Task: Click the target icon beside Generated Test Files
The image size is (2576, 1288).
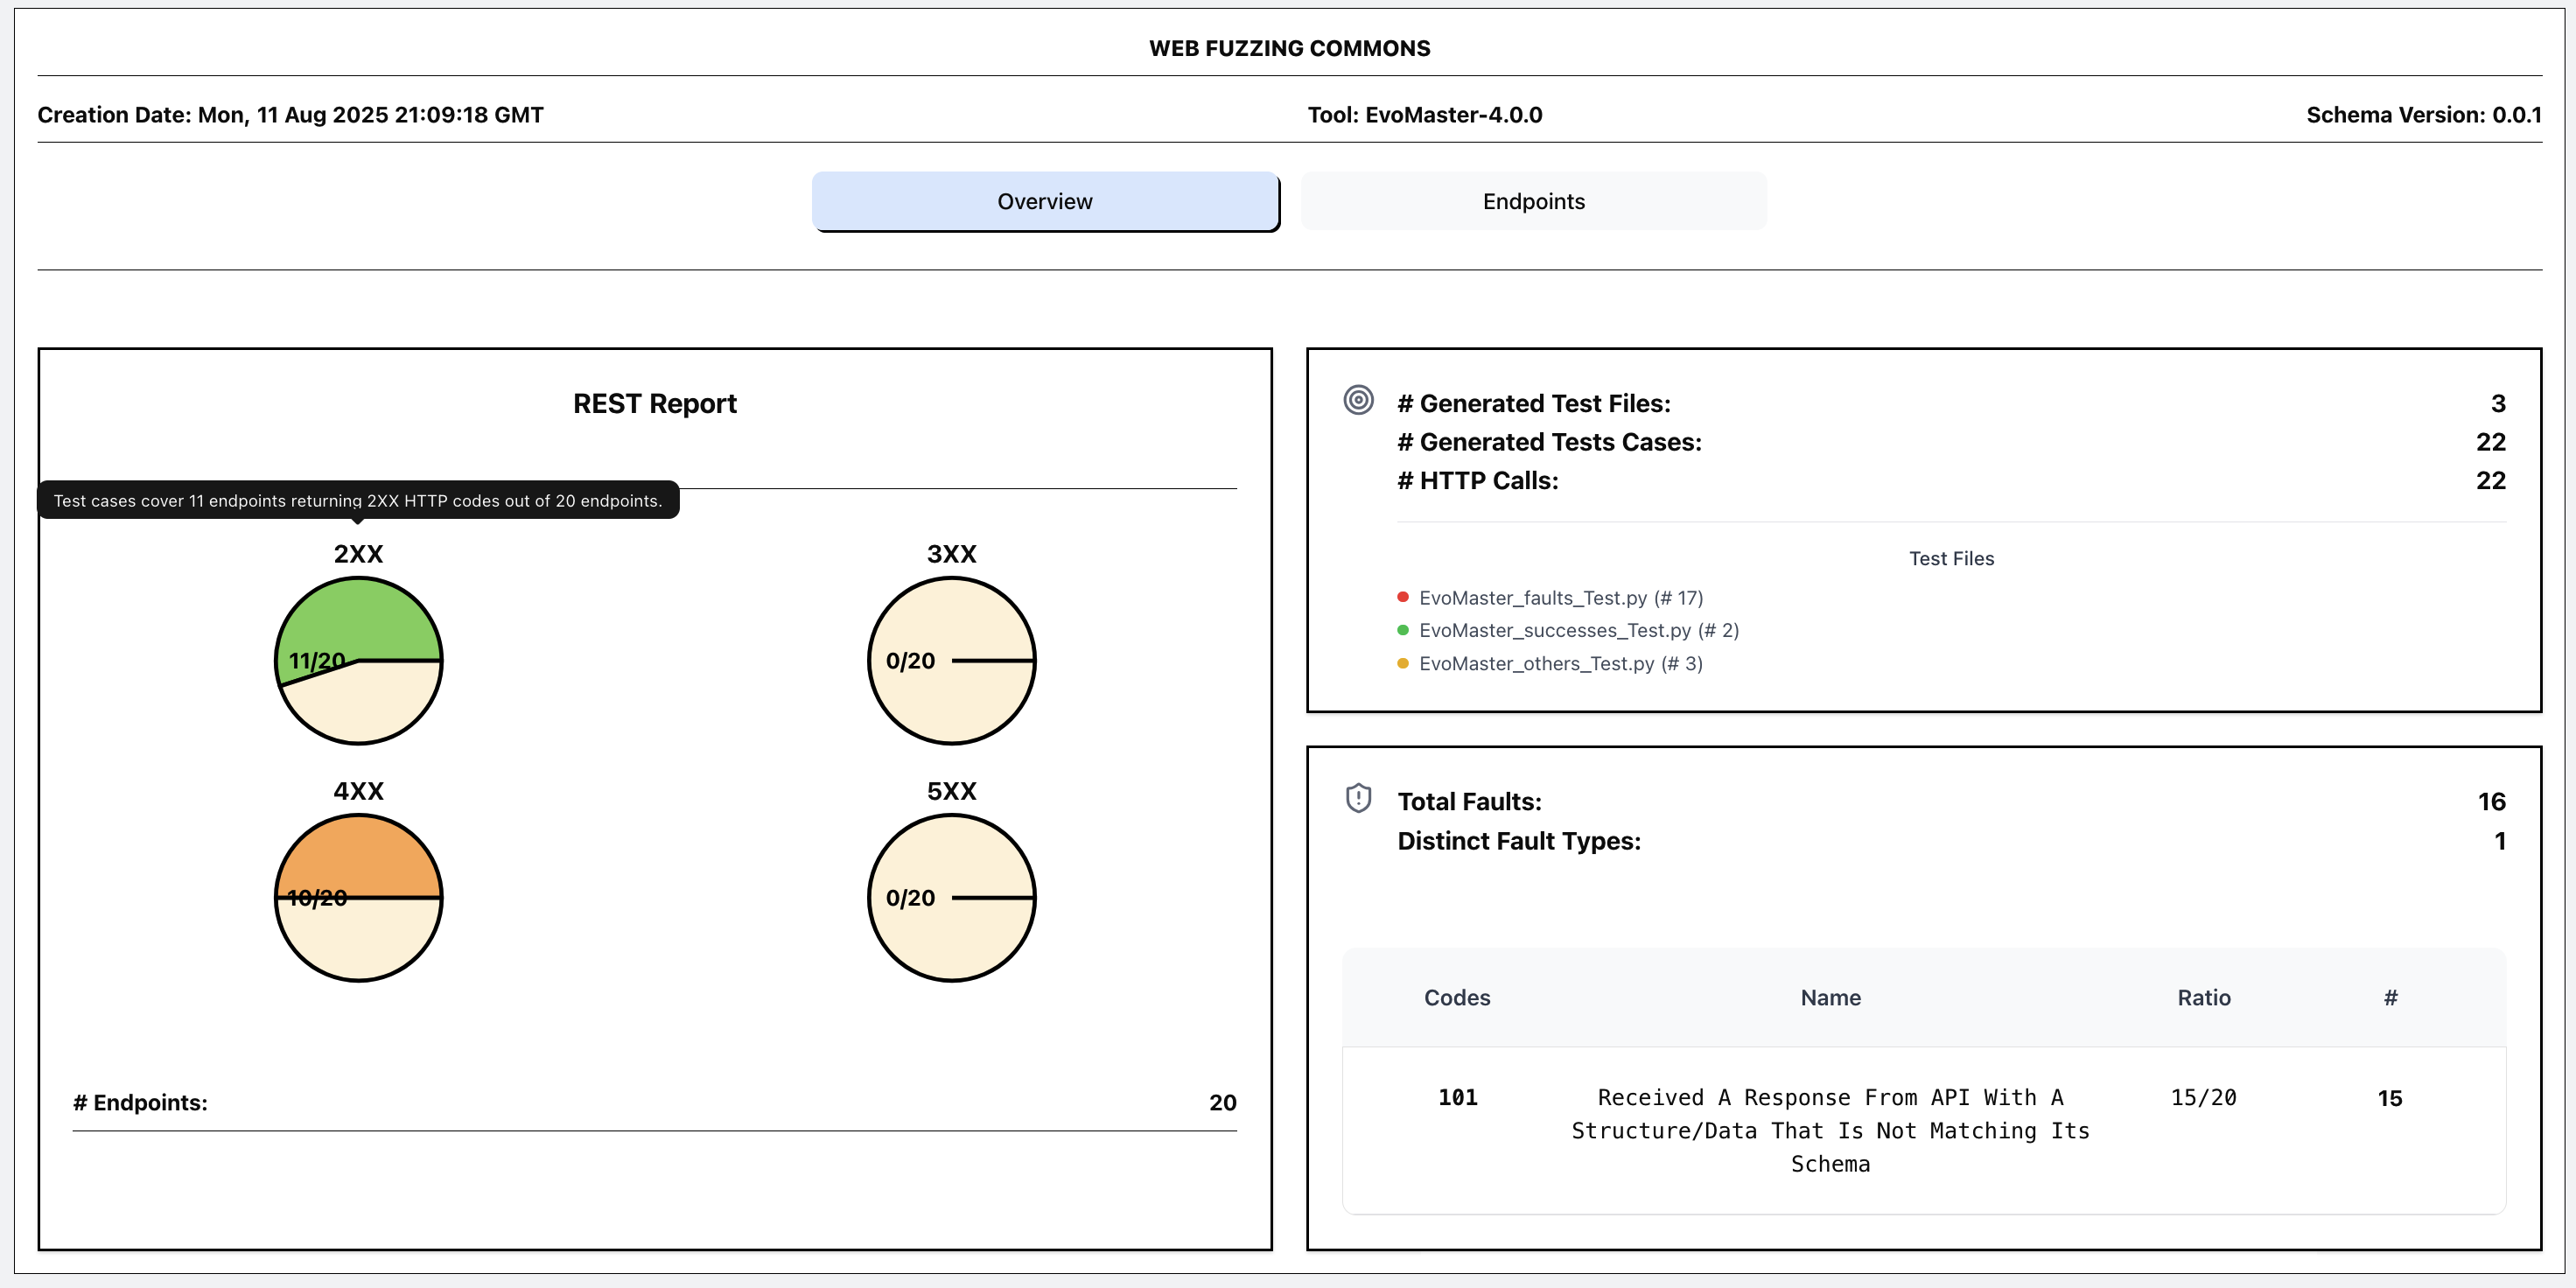Action: (1358, 400)
